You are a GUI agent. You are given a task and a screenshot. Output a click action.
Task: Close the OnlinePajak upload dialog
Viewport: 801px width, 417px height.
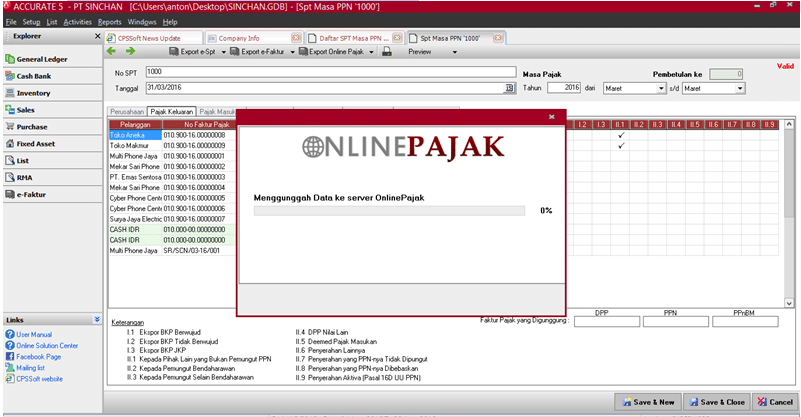coord(552,117)
